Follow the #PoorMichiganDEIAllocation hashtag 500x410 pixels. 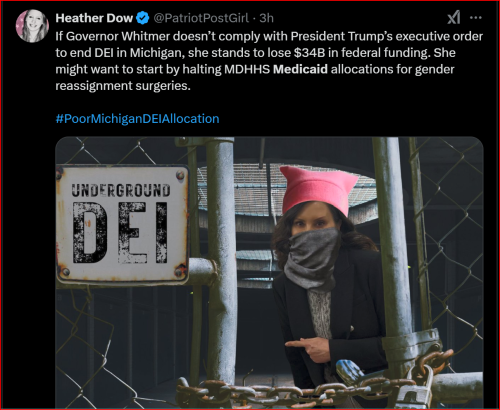click(x=137, y=119)
